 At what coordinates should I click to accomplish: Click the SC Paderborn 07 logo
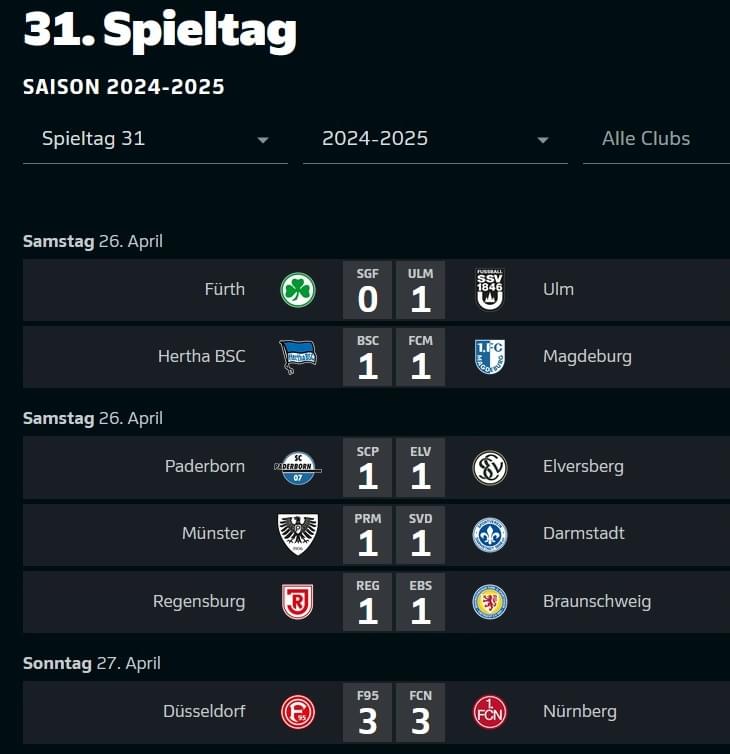(x=298, y=467)
